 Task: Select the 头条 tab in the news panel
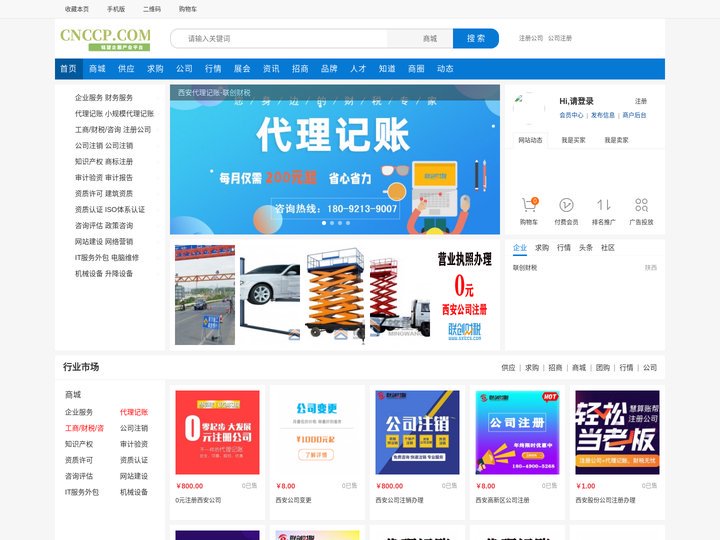point(585,248)
